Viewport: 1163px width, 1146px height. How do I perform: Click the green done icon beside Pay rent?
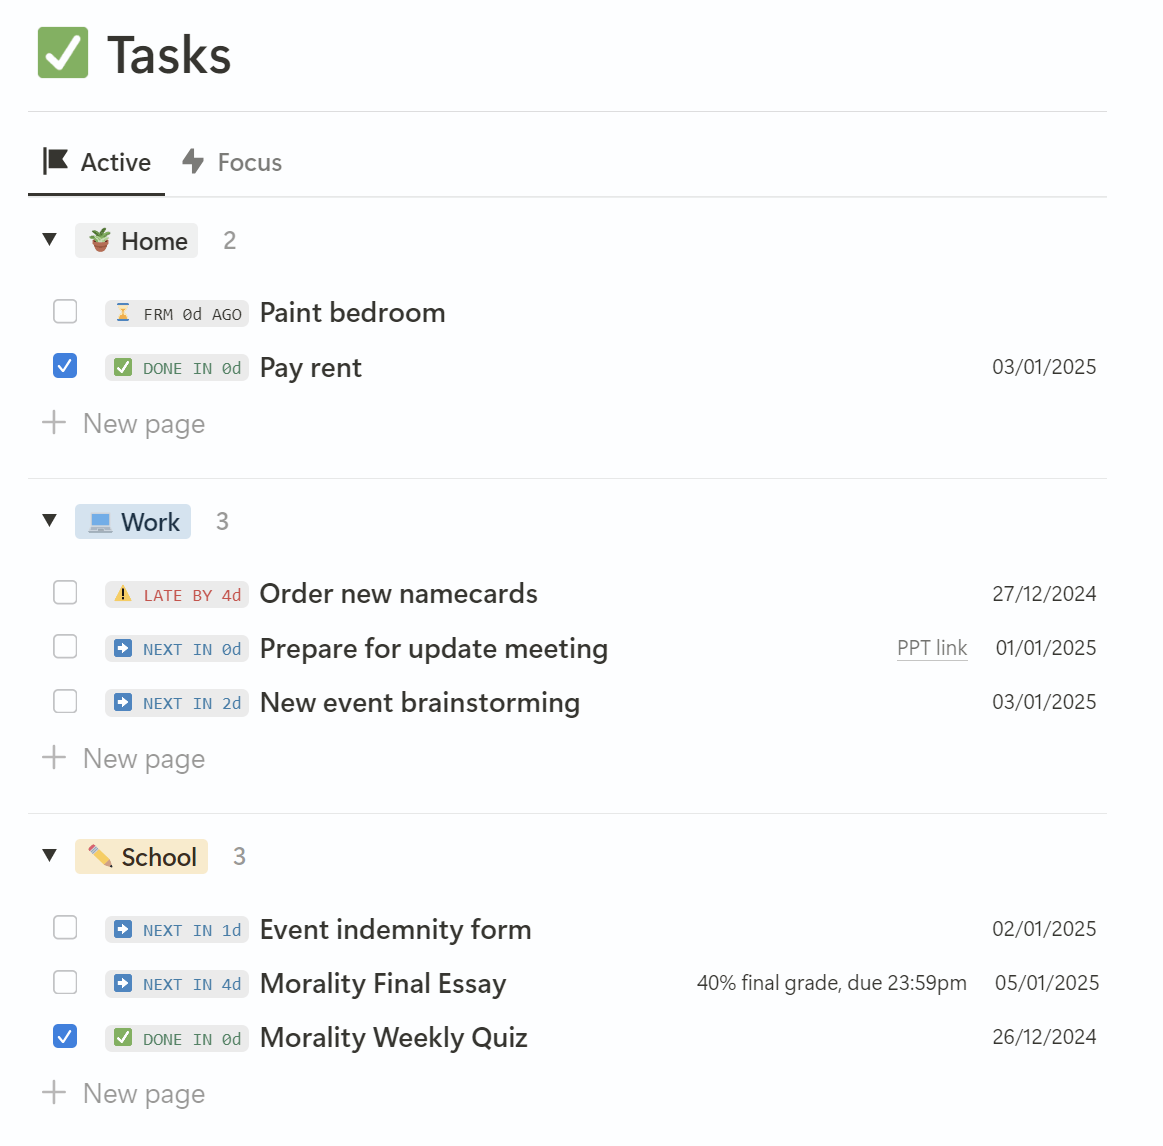coord(123,368)
